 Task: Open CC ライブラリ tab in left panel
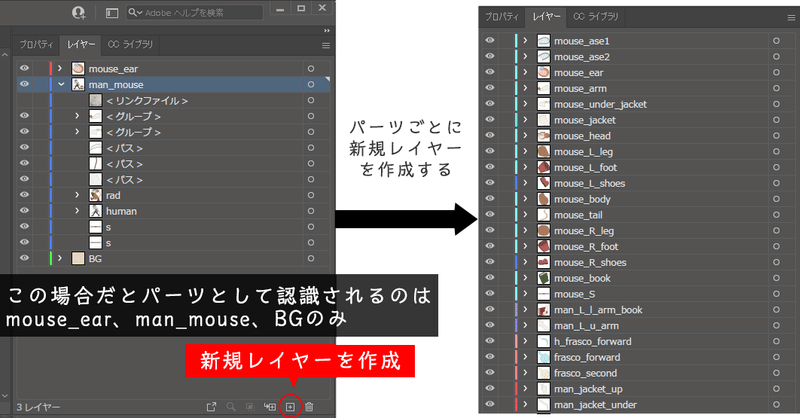[130, 45]
